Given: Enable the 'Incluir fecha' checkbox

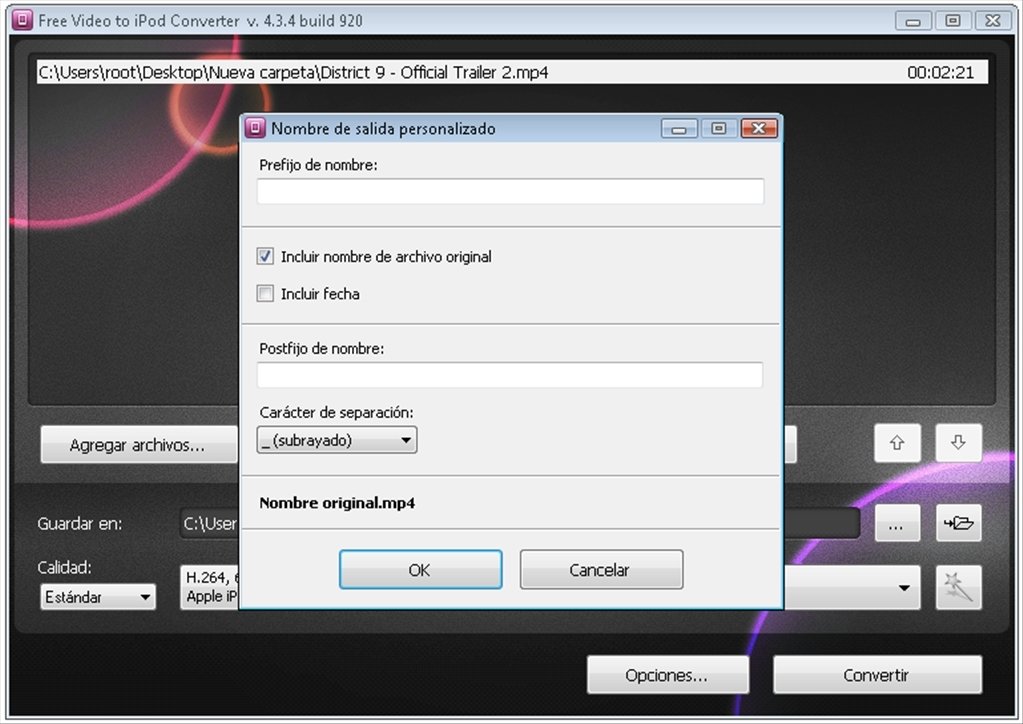Looking at the screenshot, I should (265, 294).
